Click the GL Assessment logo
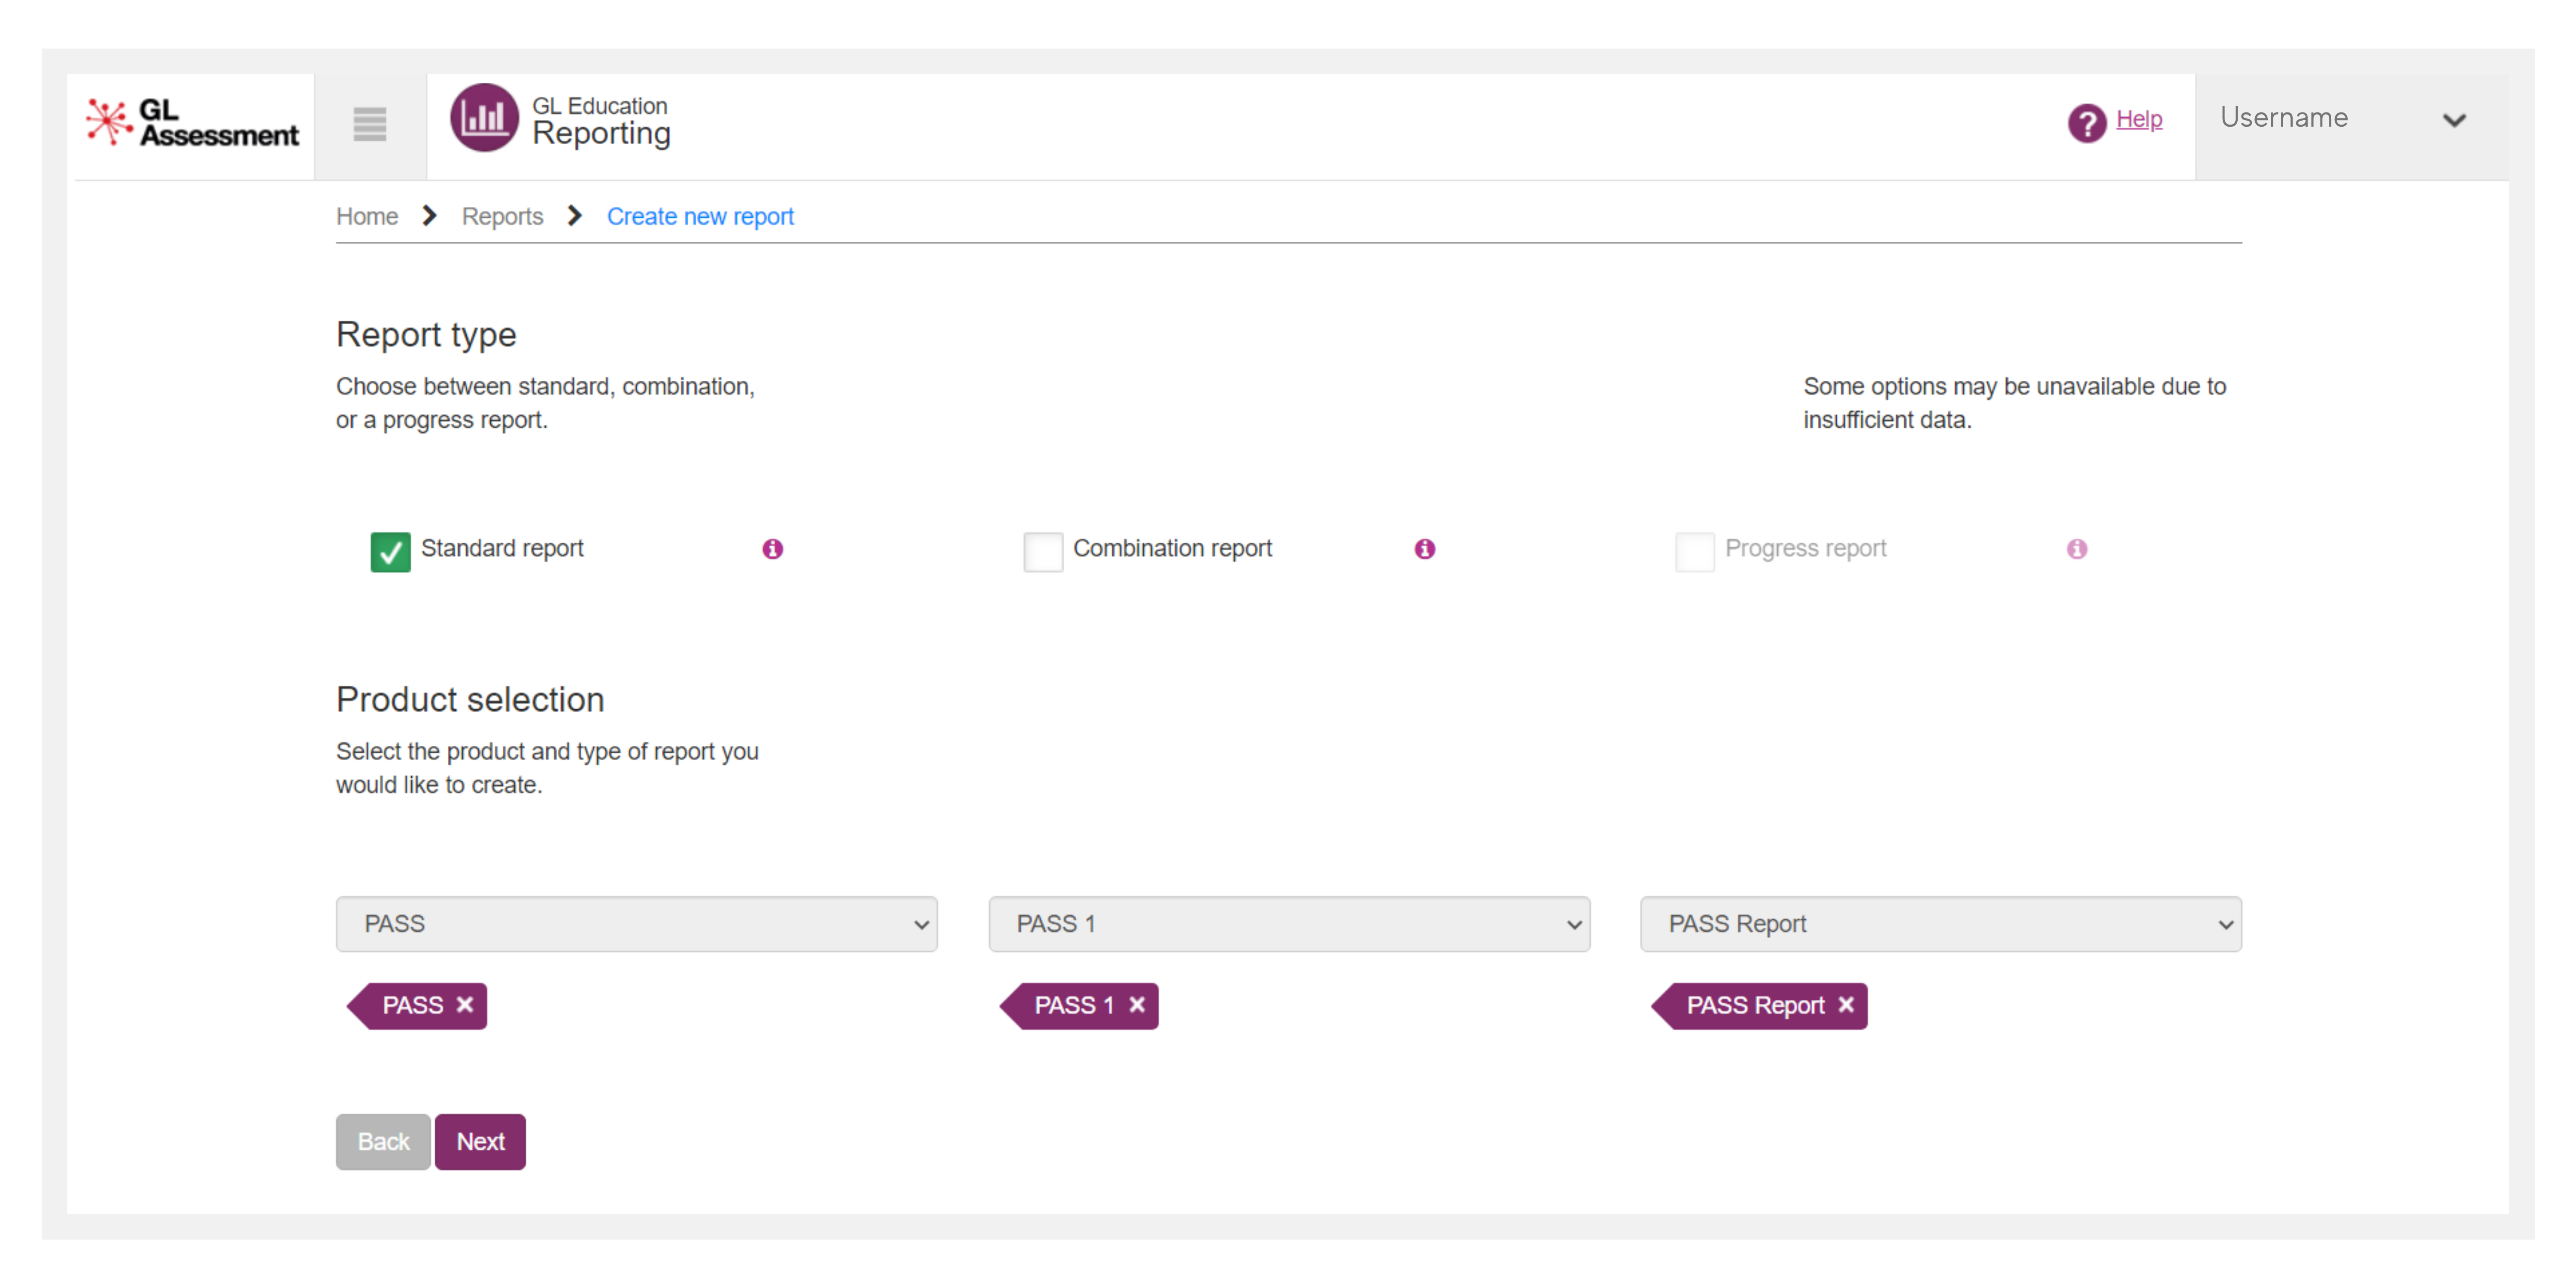The image size is (2576, 1288). click(192, 123)
